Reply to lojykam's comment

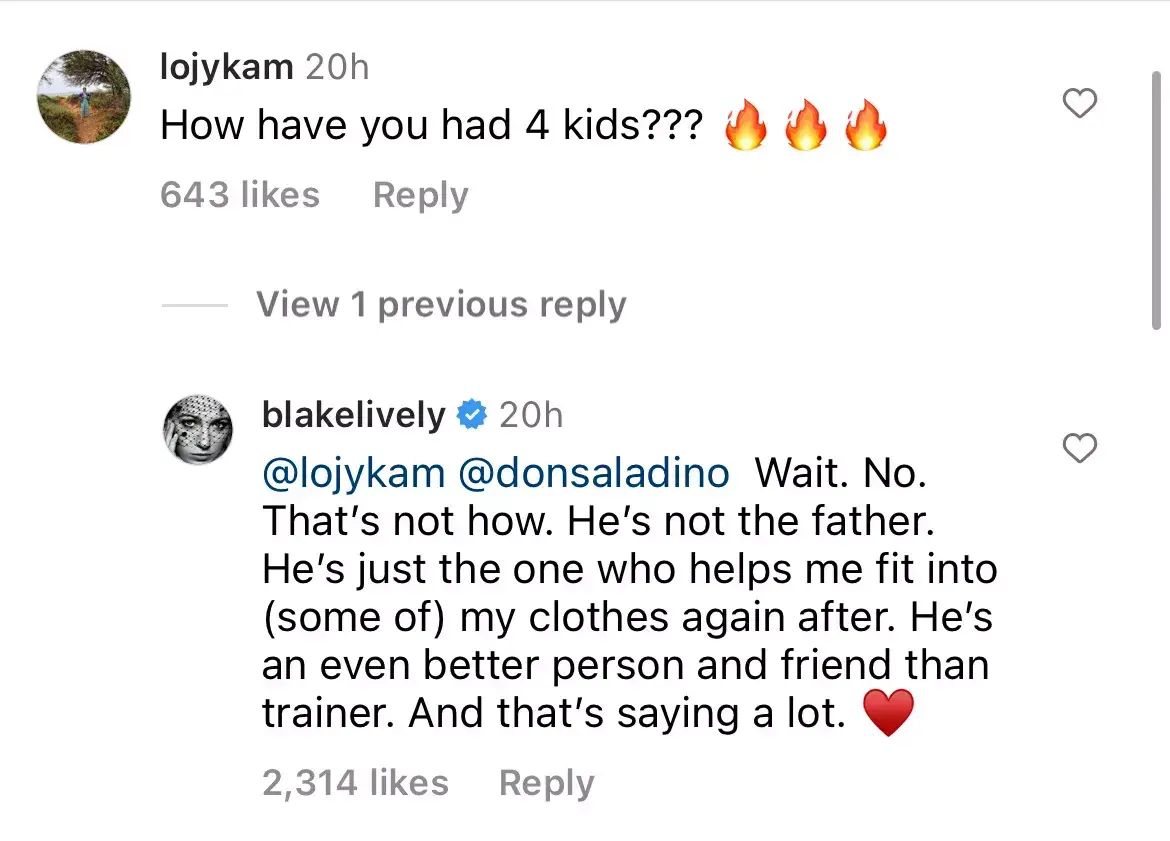coord(420,195)
